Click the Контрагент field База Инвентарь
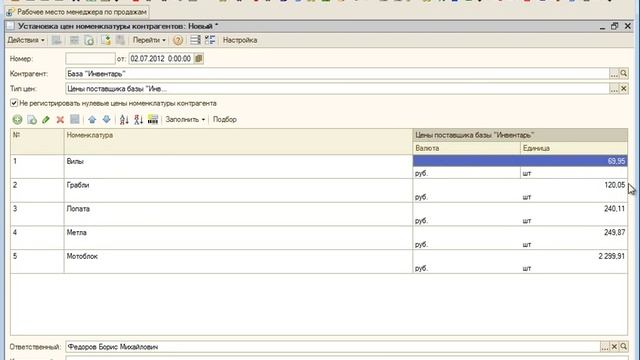Image resolution: width=640 pixels, height=360 pixels. tap(337, 73)
